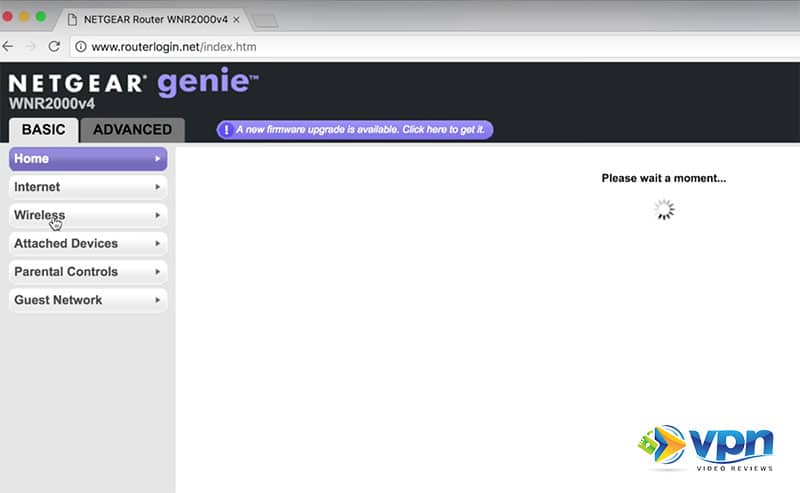Minimize the browser window with yellow button

pos(24,16)
